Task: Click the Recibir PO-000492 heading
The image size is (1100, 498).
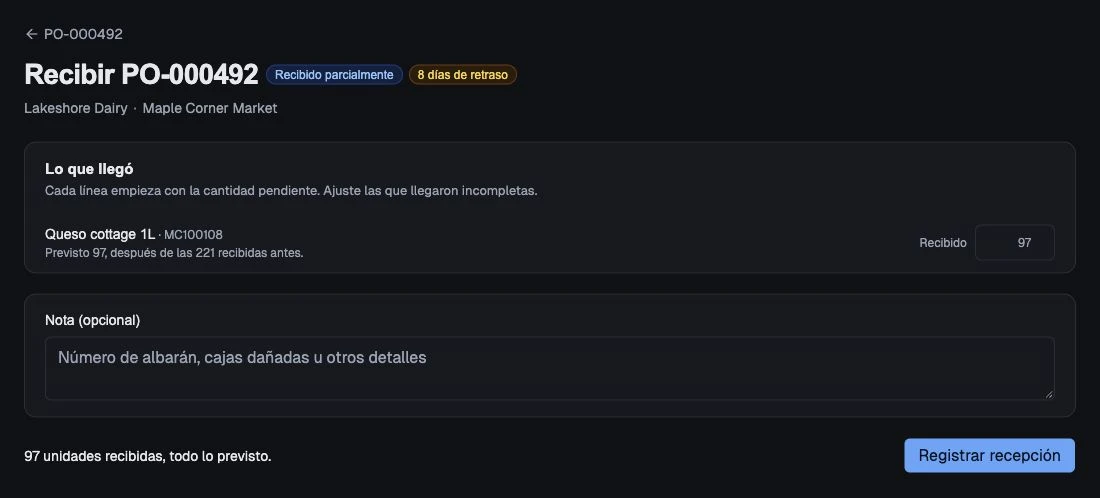Action: (142, 74)
